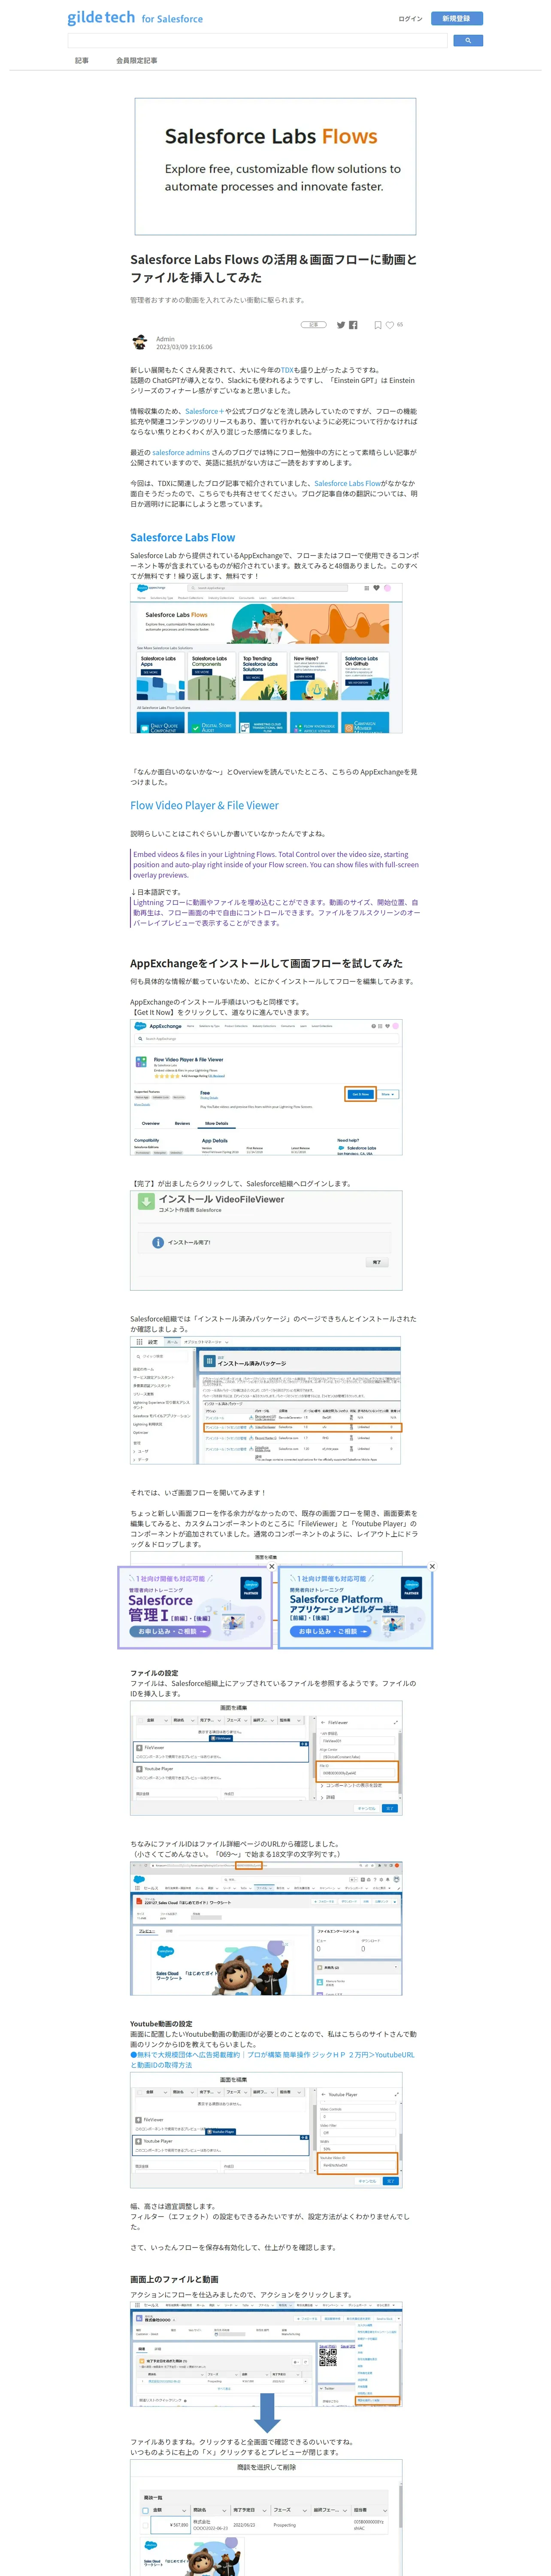Open Flow Video Player & File Viewer heading link

click(204, 806)
